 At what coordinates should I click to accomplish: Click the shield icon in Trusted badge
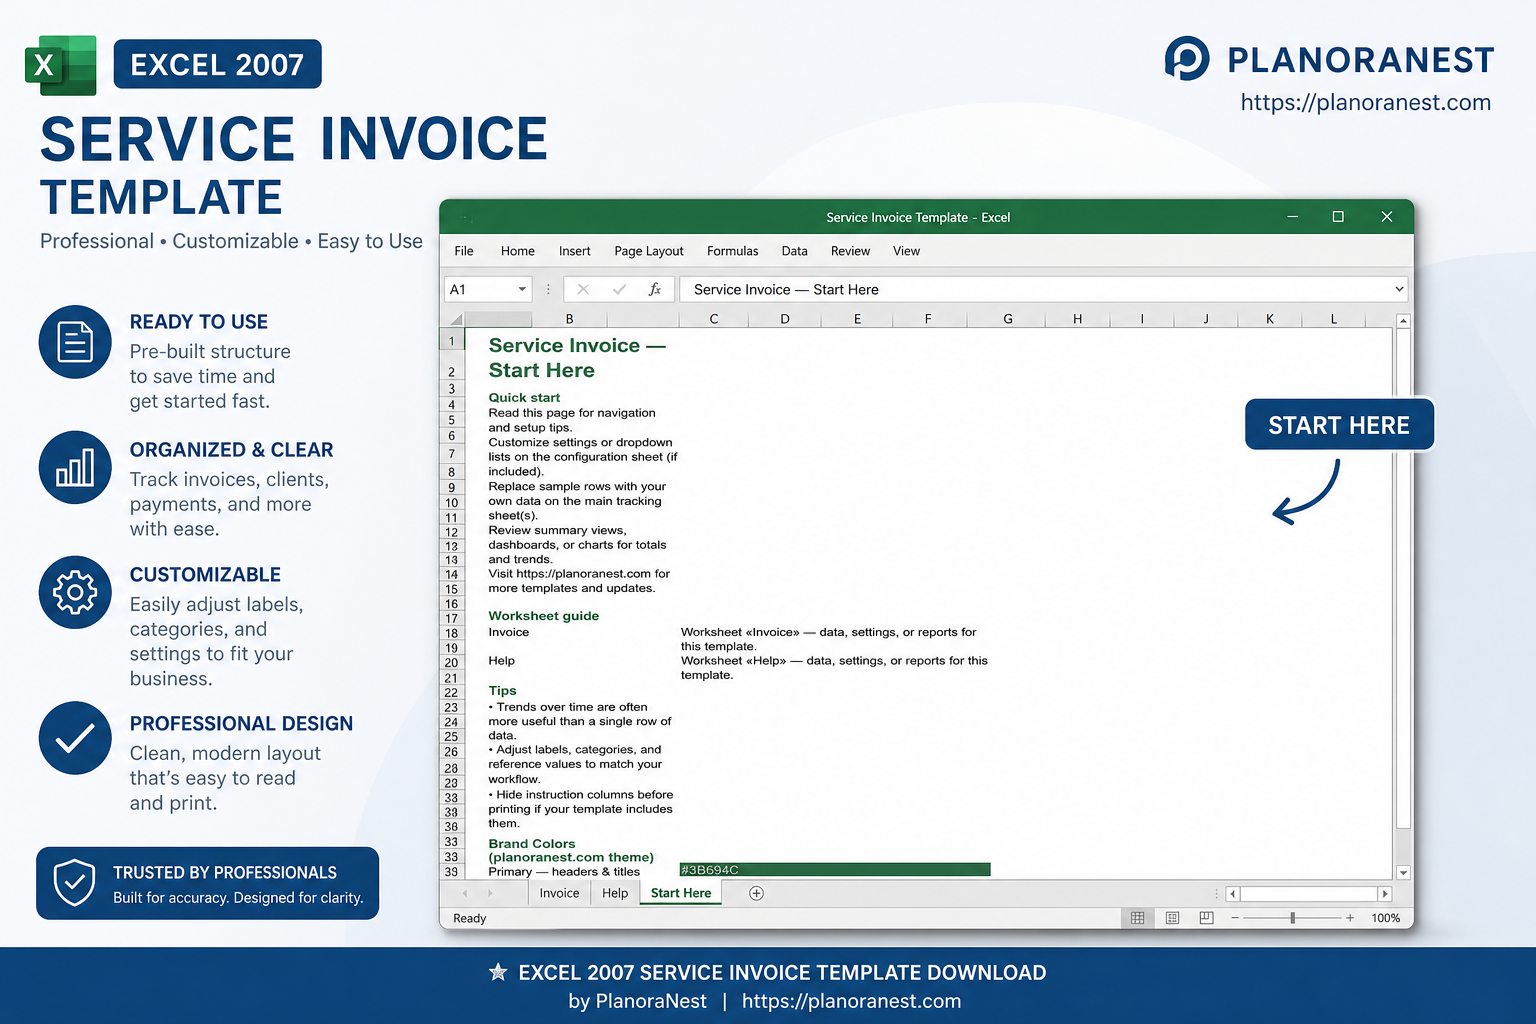[x=74, y=883]
